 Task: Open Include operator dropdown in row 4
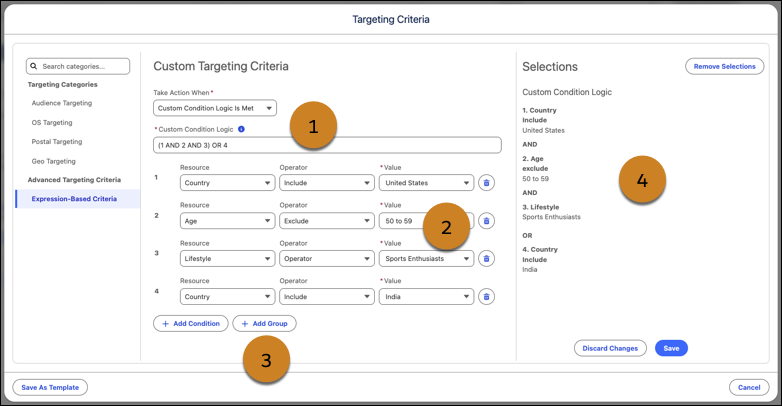[x=327, y=297]
